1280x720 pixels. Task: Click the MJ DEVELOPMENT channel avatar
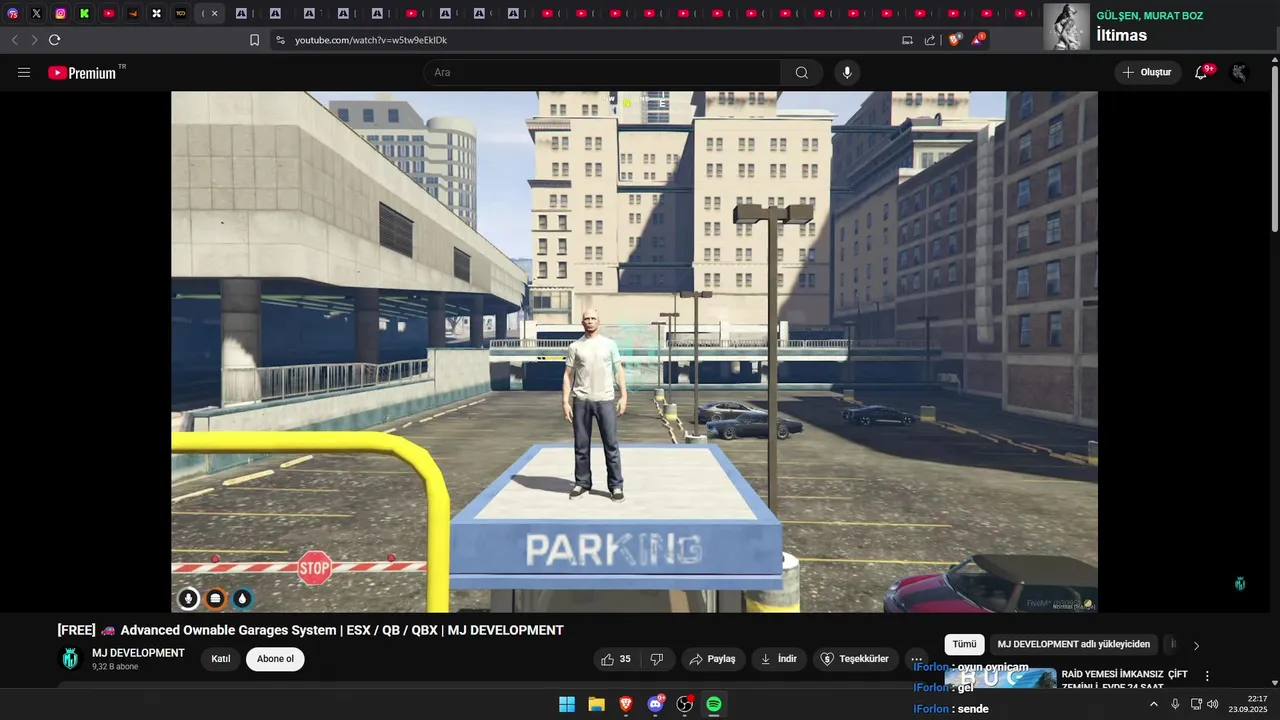click(x=70, y=659)
